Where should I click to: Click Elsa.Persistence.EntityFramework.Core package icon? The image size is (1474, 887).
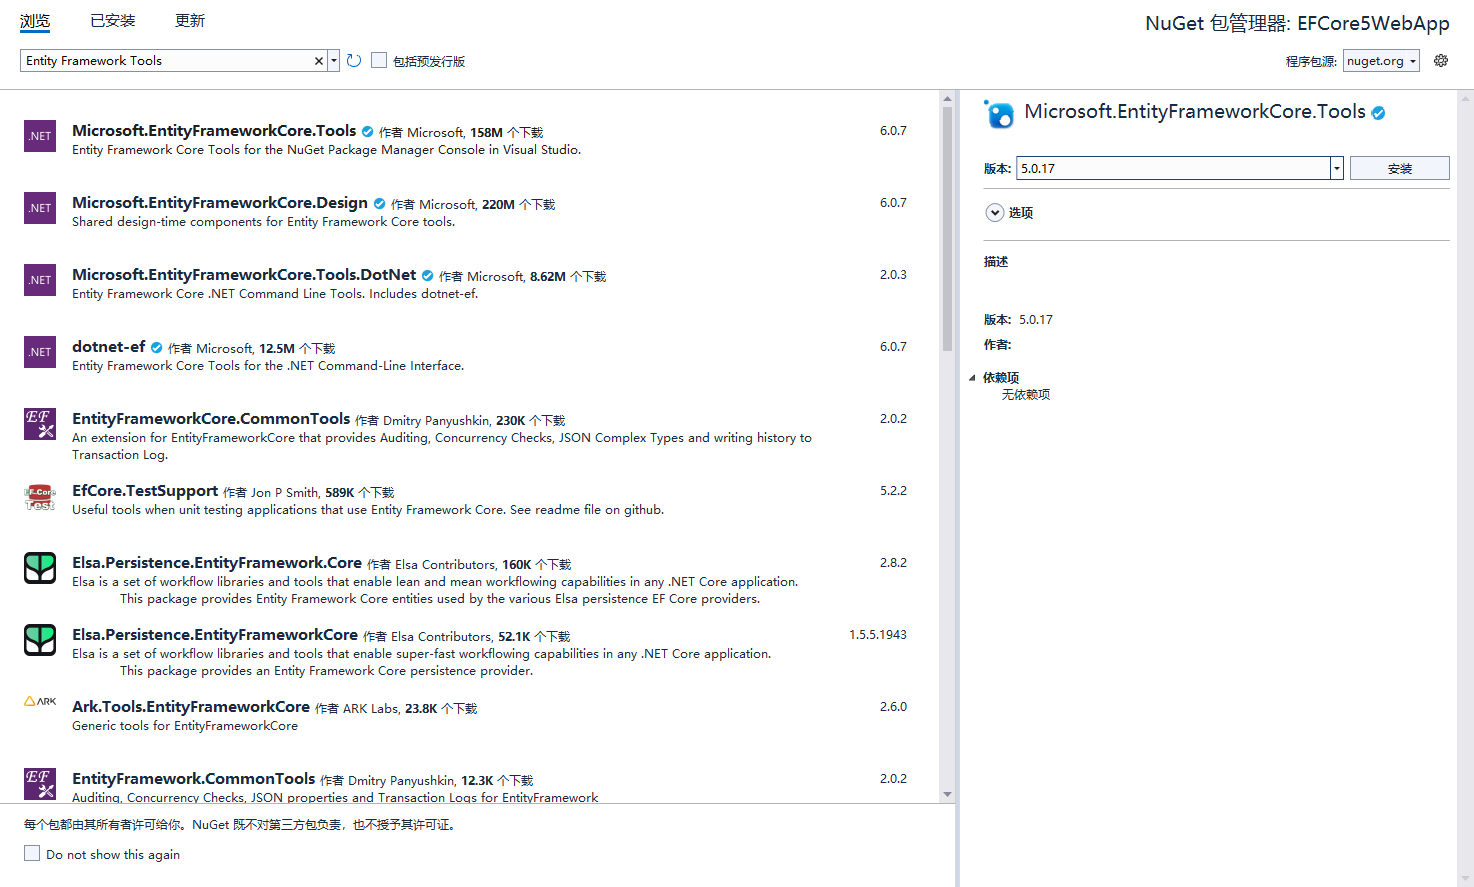click(x=40, y=568)
